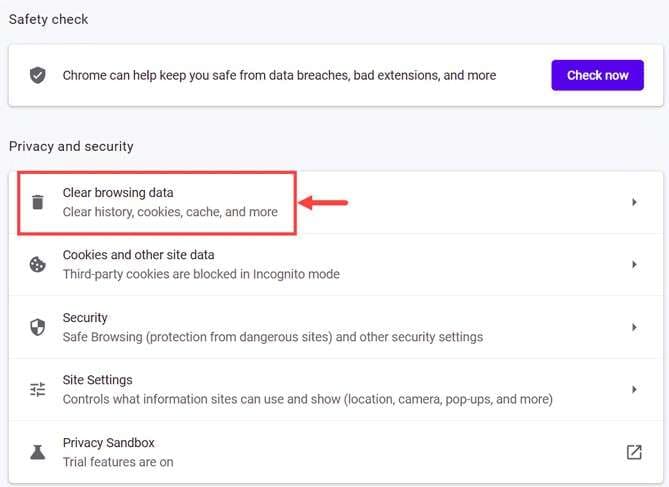Click the trash can icon for Clear browsing data
The width and height of the screenshot is (669, 487).
pos(38,202)
